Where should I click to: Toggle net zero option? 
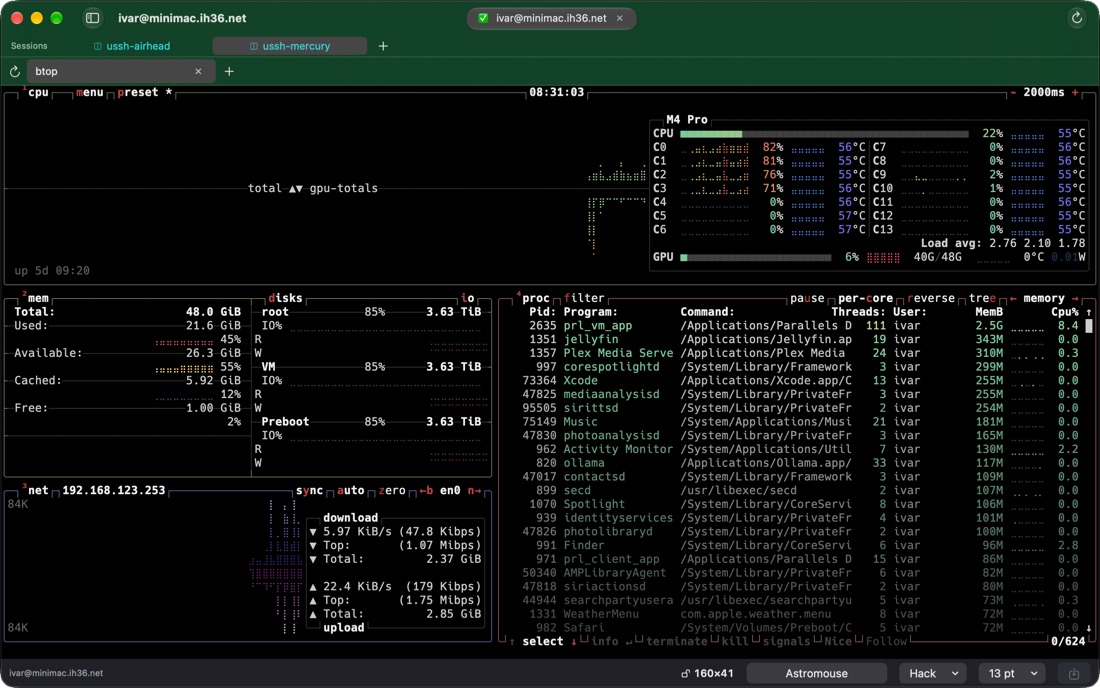[392, 491]
